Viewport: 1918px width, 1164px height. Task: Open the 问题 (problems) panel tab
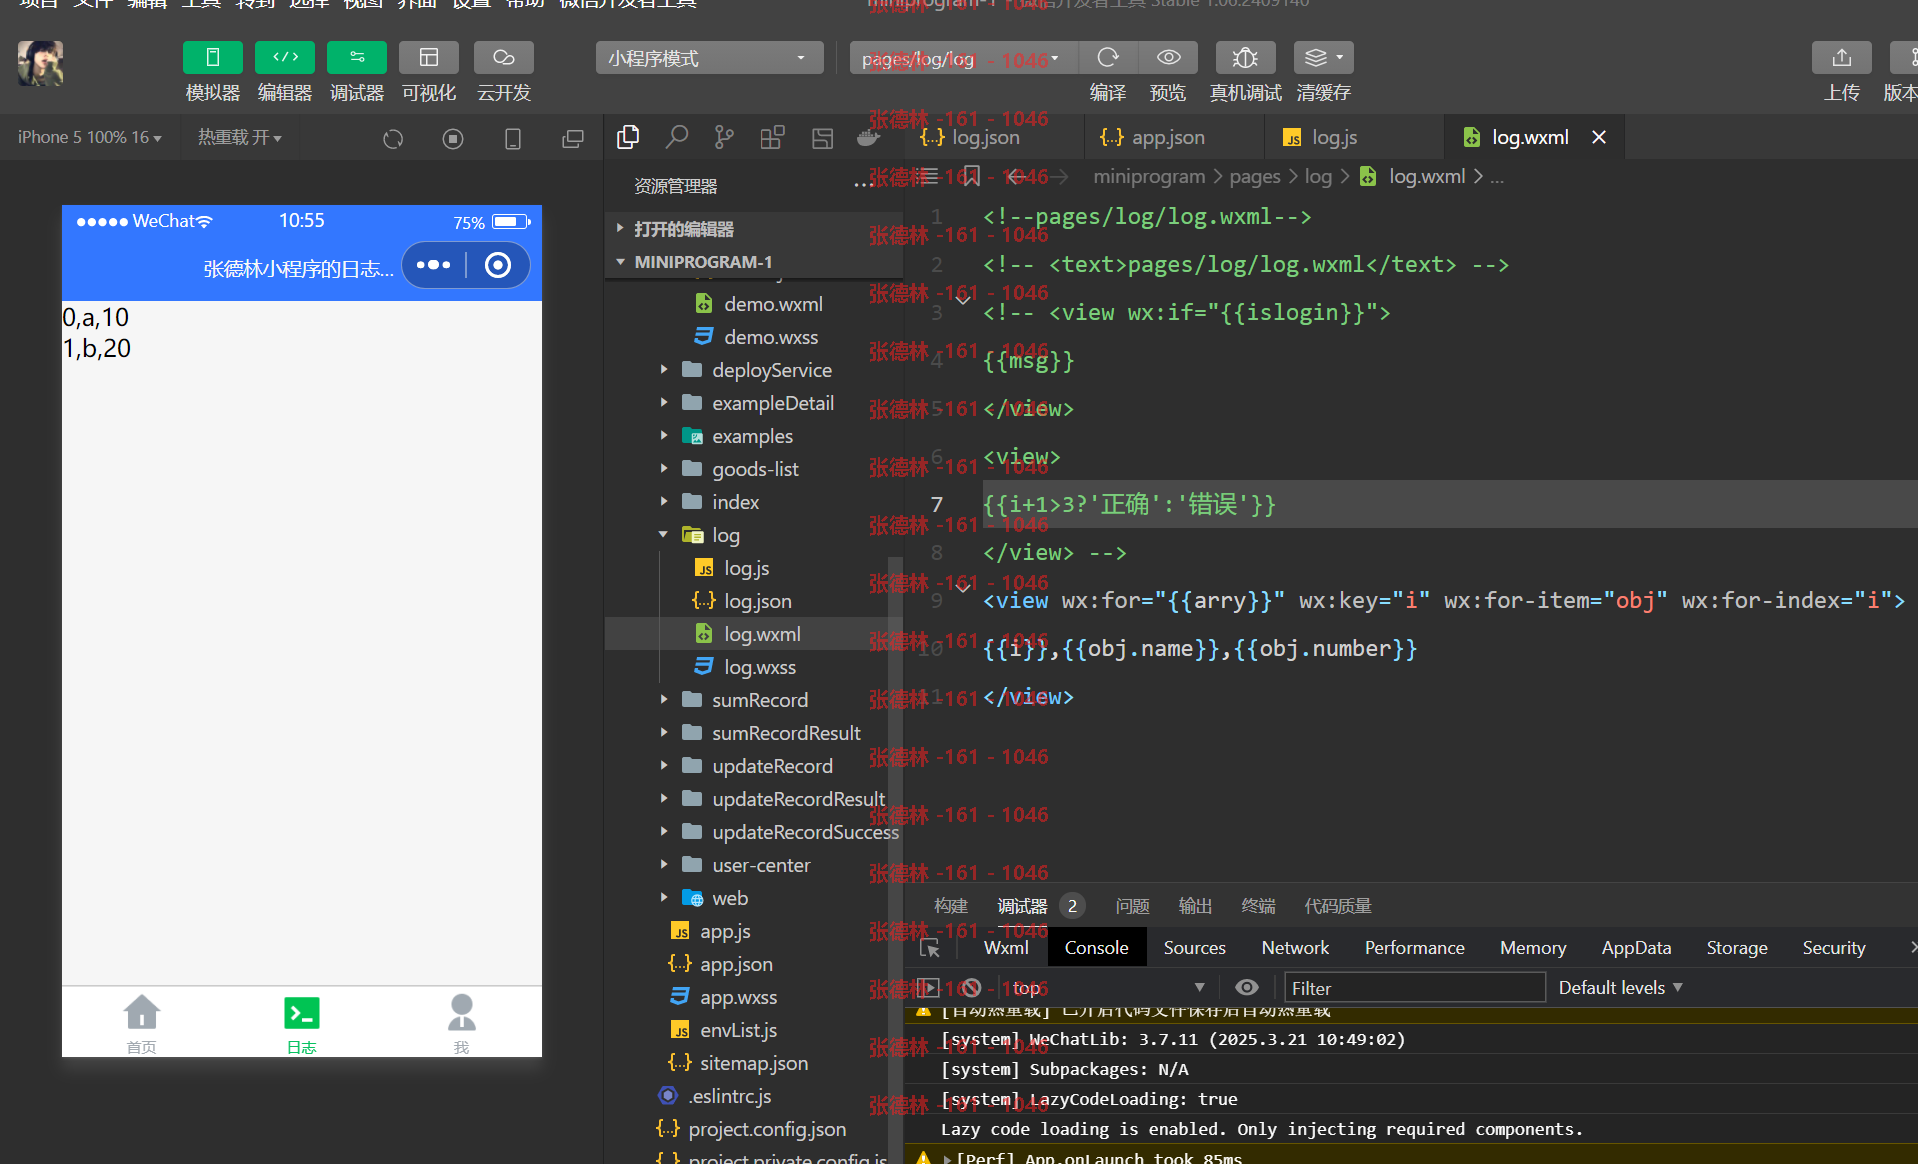[1132, 906]
